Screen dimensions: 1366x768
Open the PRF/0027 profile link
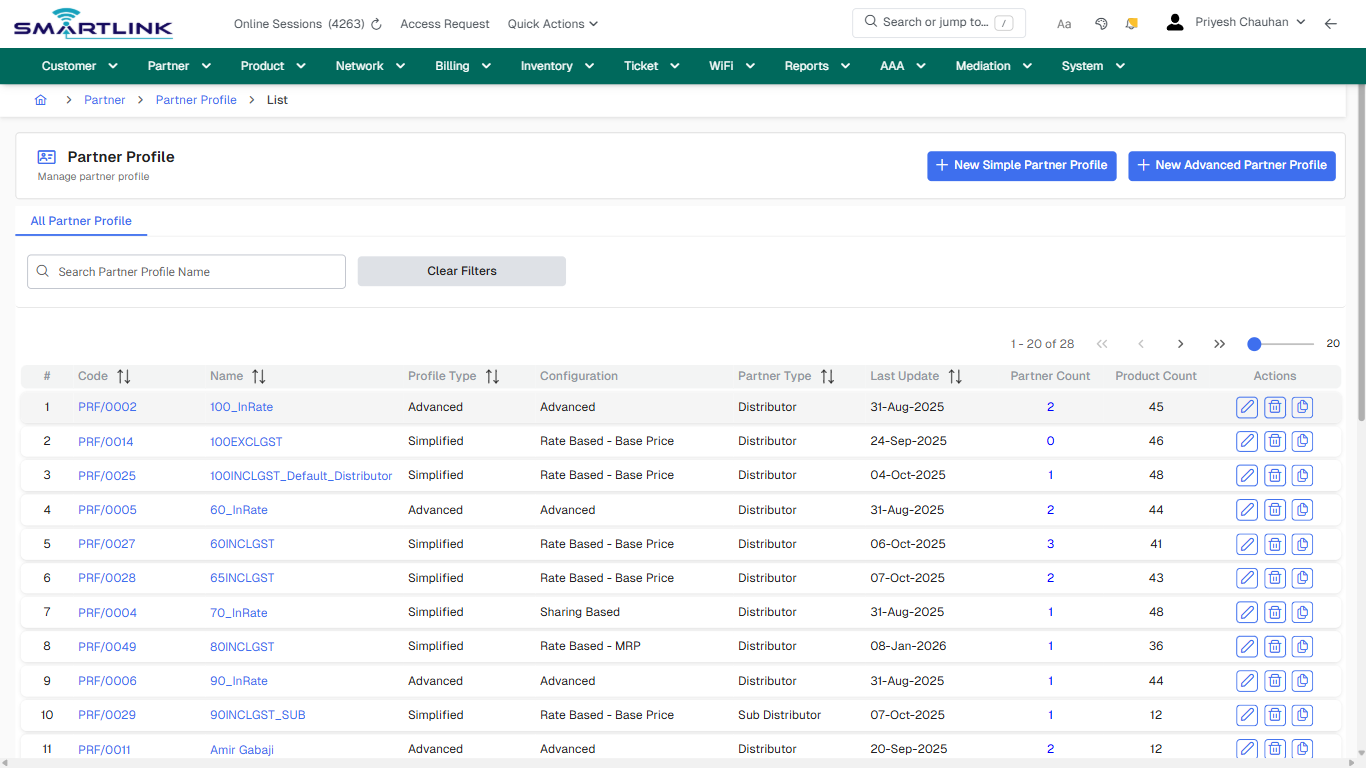point(107,544)
